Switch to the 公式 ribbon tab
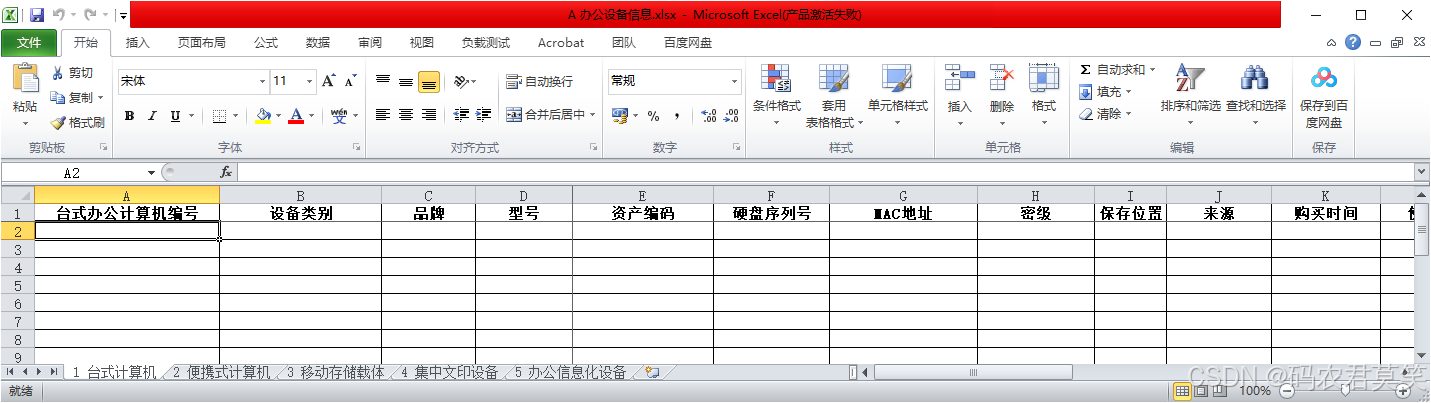Viewport: 1431px width, 403px height. pyautogui.click(x=266, y=43)
